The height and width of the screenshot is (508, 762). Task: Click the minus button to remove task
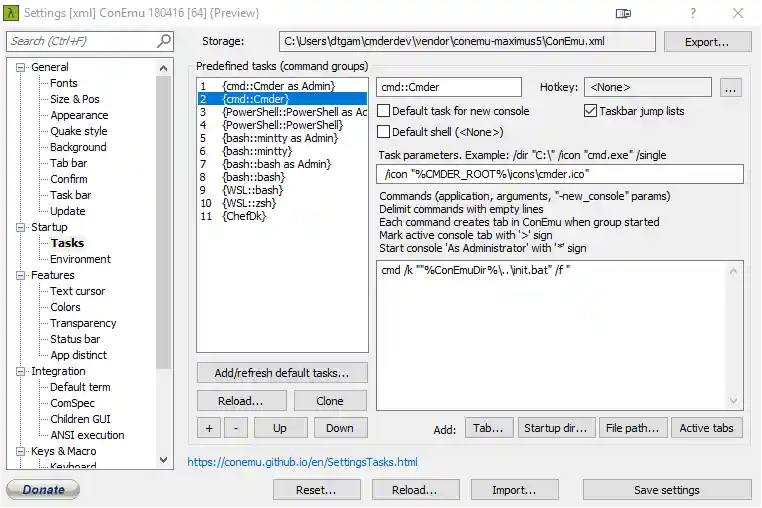pyautogui.click(x=234, y=428)
